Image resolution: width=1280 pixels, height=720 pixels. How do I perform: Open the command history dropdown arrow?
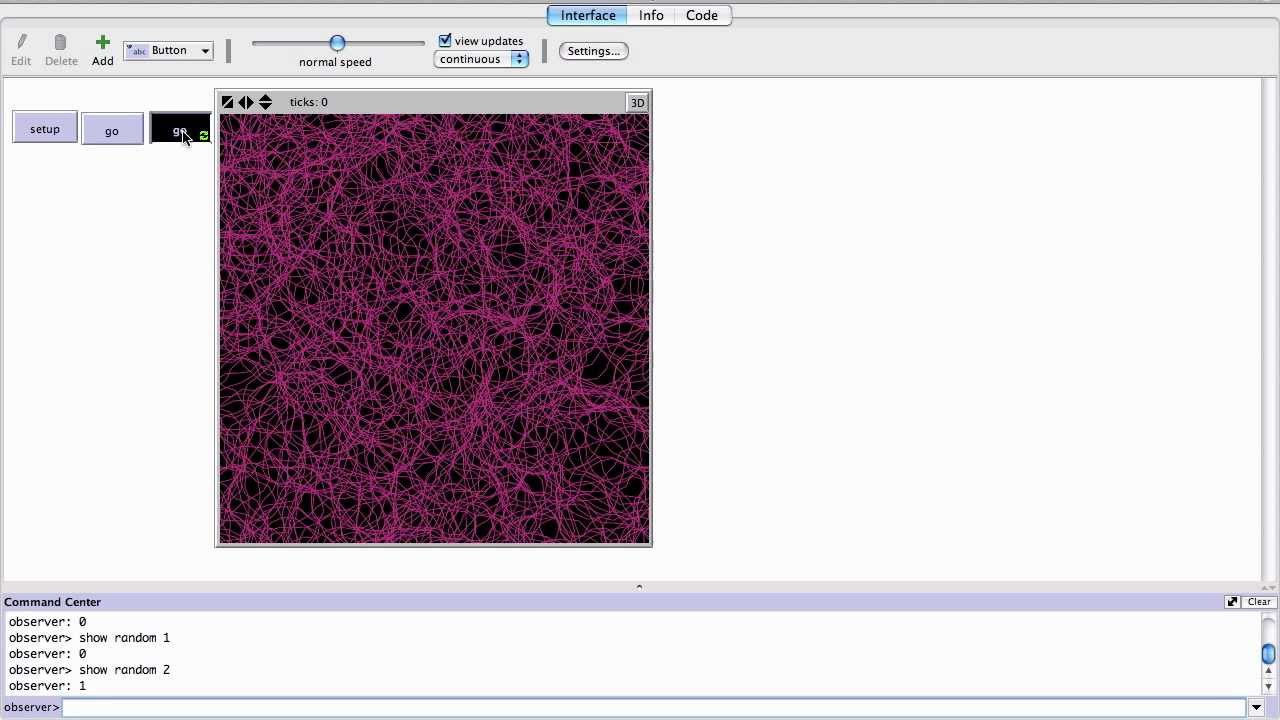point(1256,708)
